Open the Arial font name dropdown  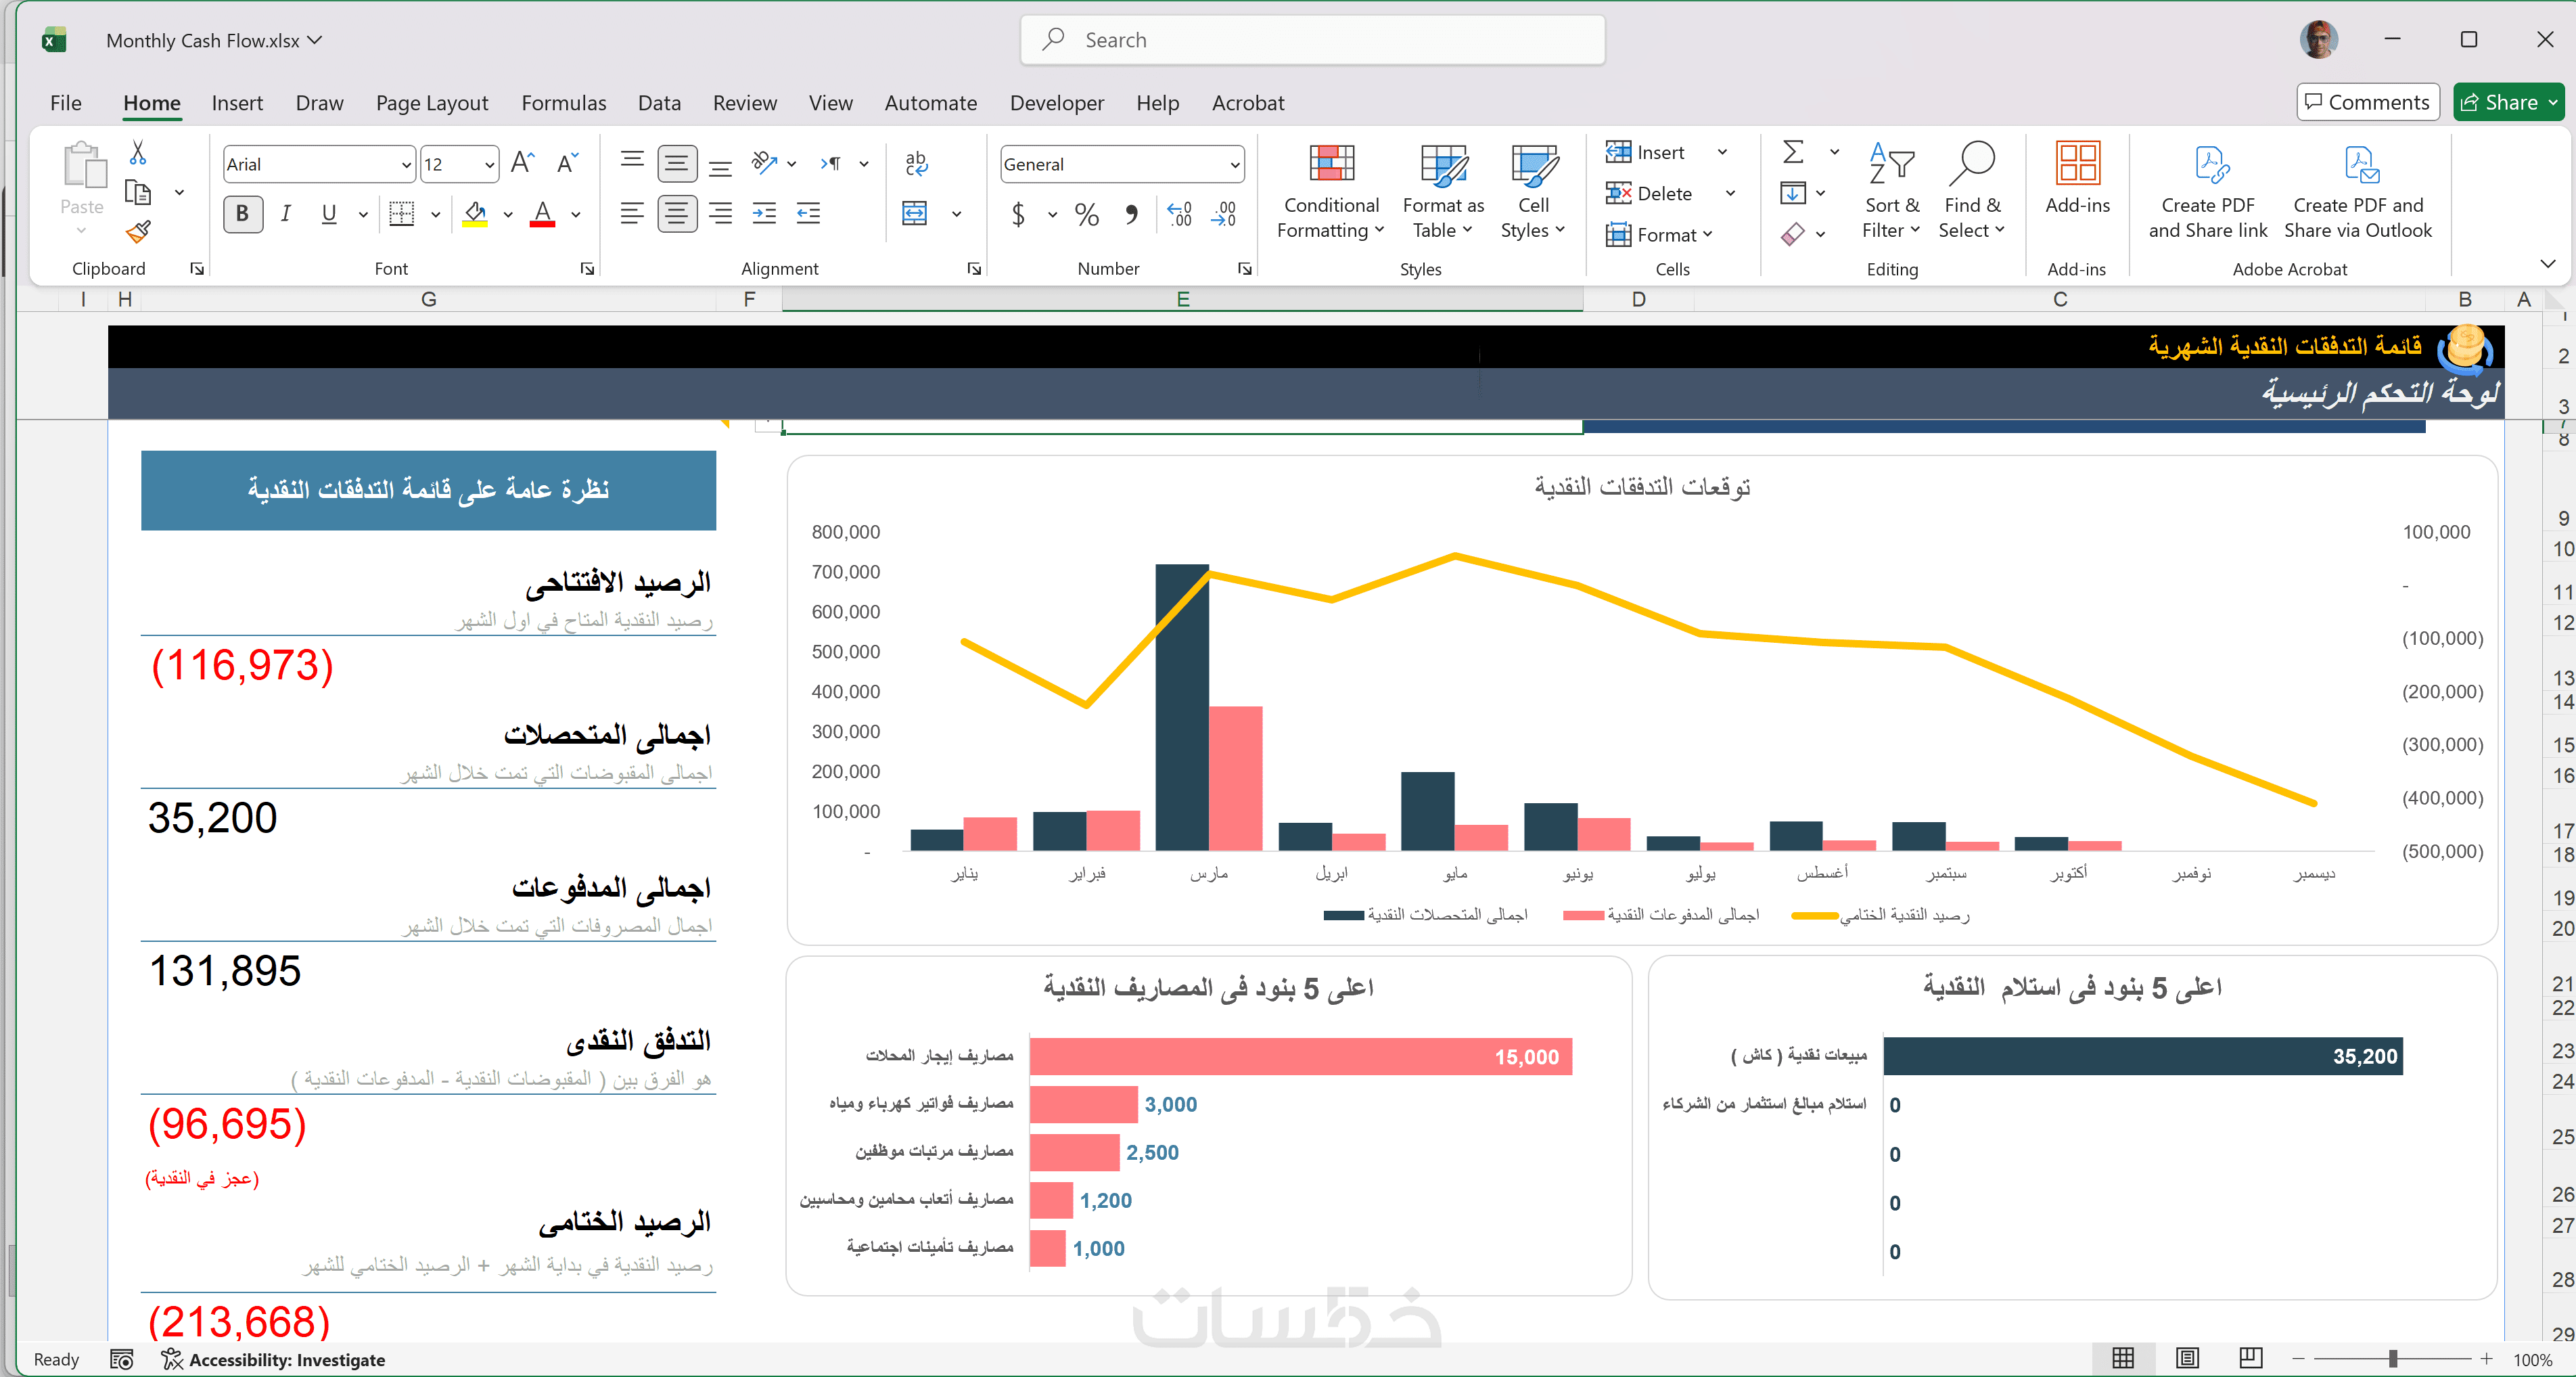406,164
